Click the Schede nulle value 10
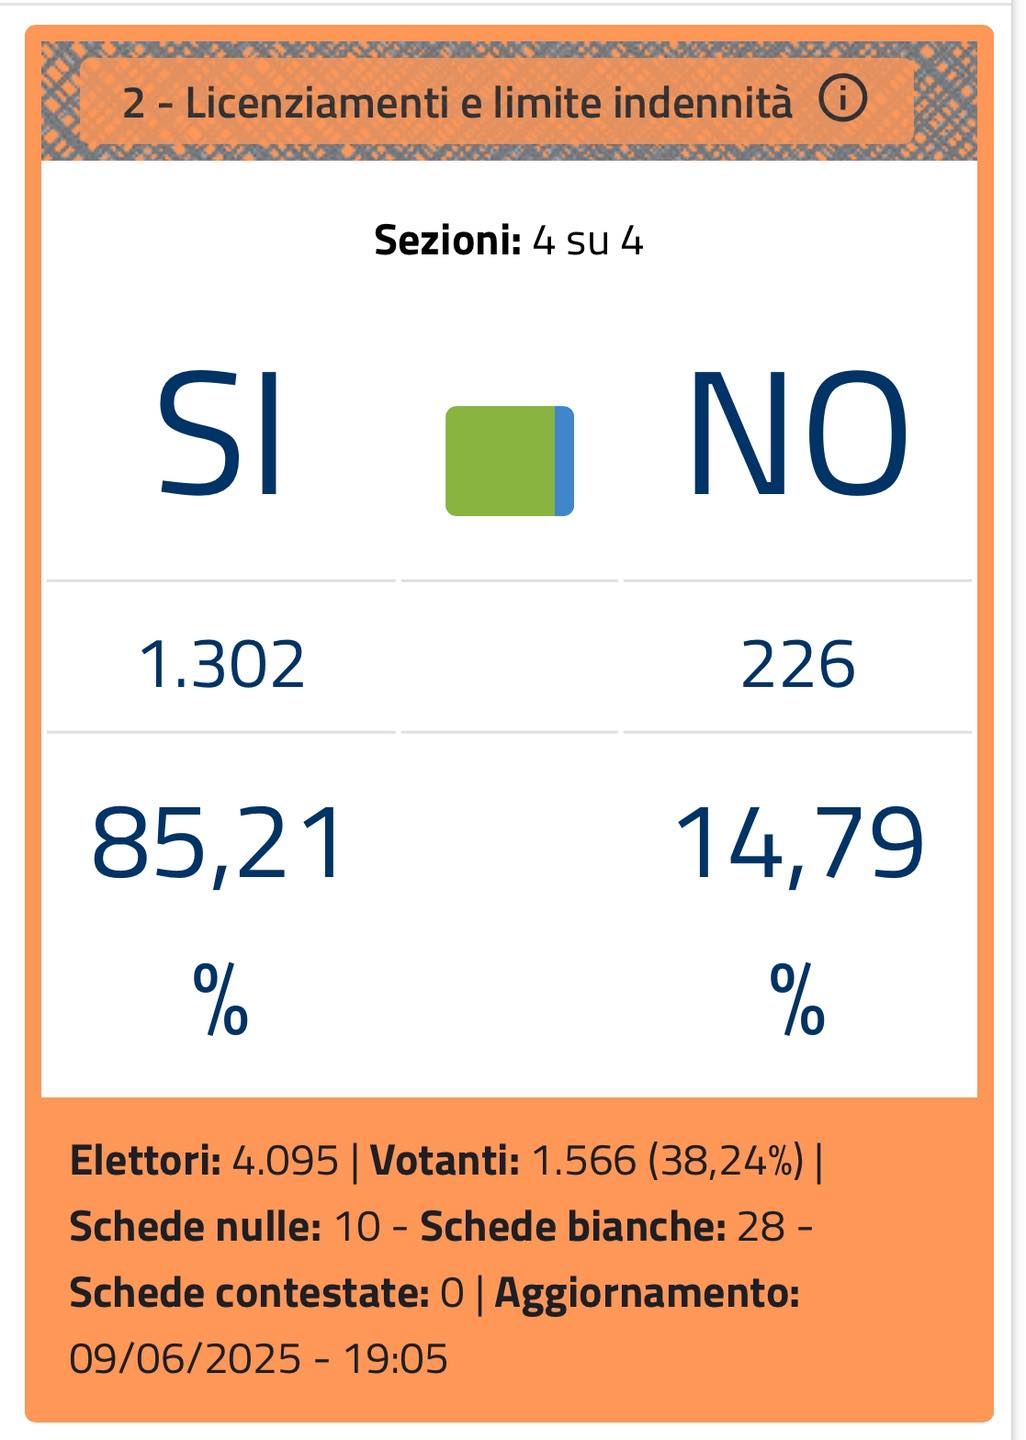The height and width of the screenshot is (1440, 1026). (x=357, y=1227)
